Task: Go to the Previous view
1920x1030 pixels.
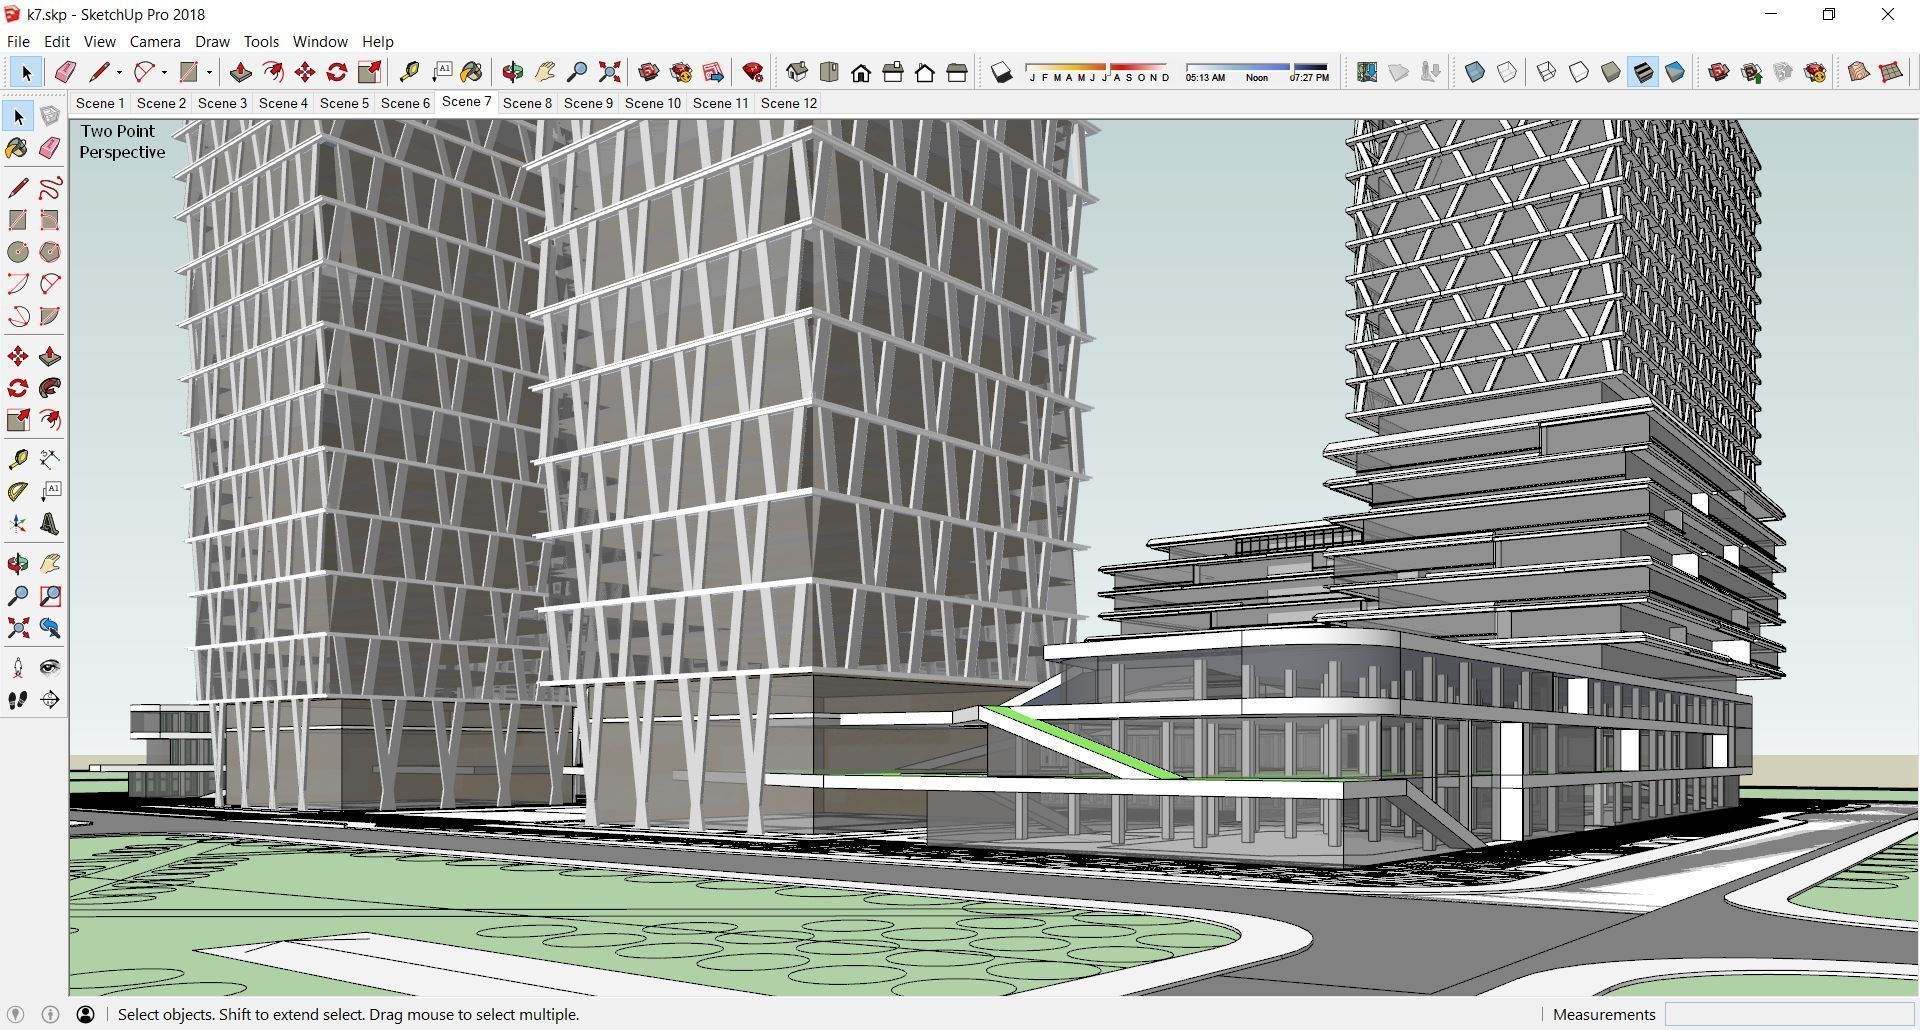Action: click(50, 628)
